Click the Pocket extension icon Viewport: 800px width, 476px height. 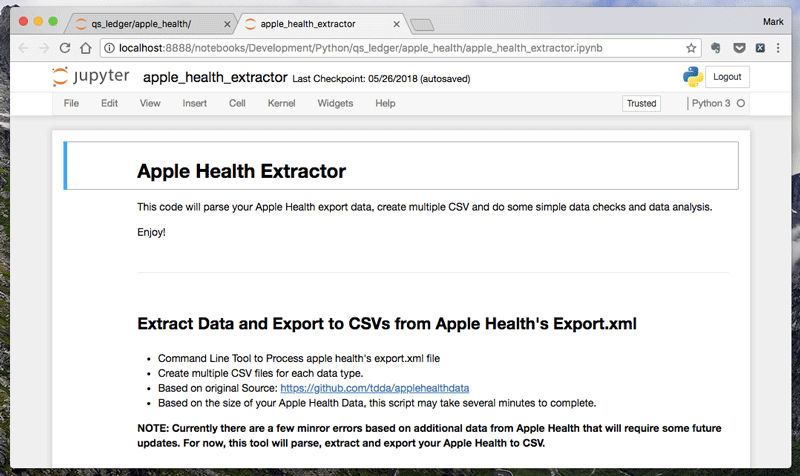(x=738, y=47)
